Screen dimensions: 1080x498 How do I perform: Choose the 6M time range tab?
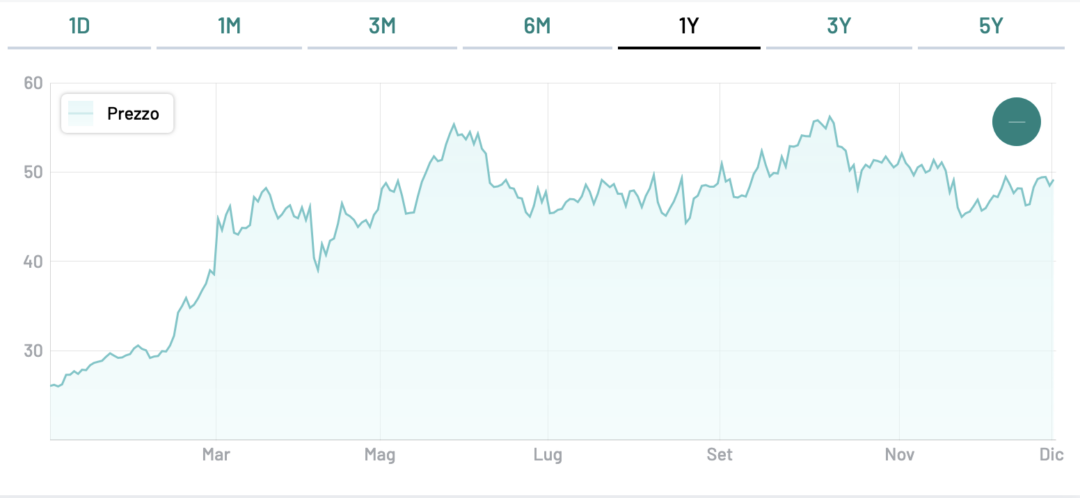click(x=537, y=26)
